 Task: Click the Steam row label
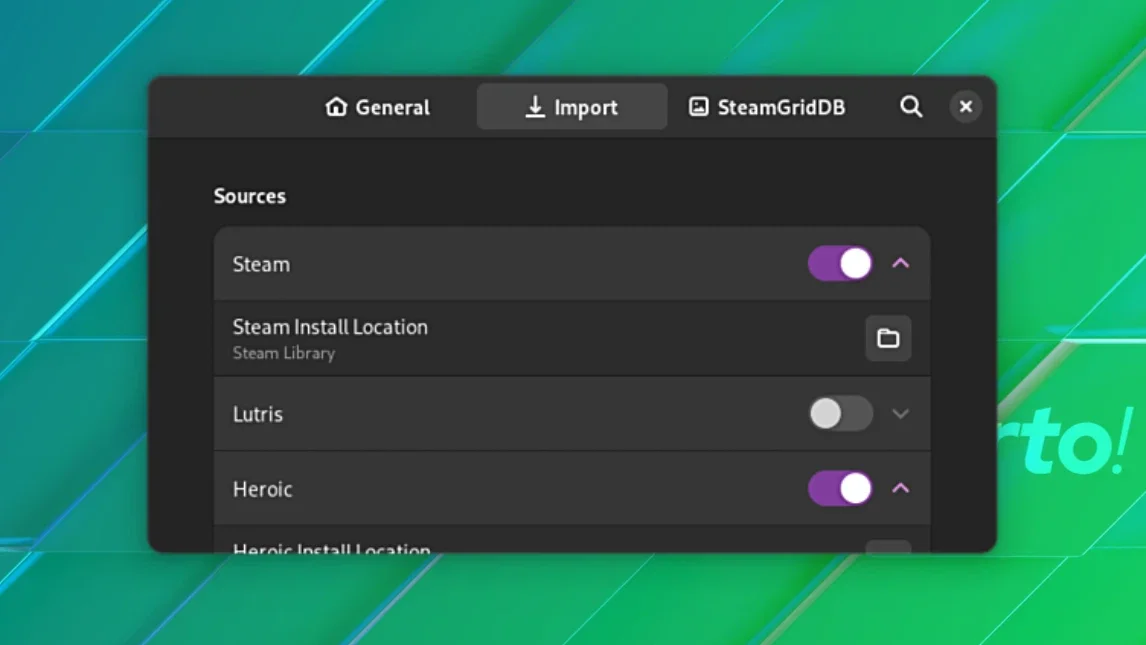tap(261, 264)
